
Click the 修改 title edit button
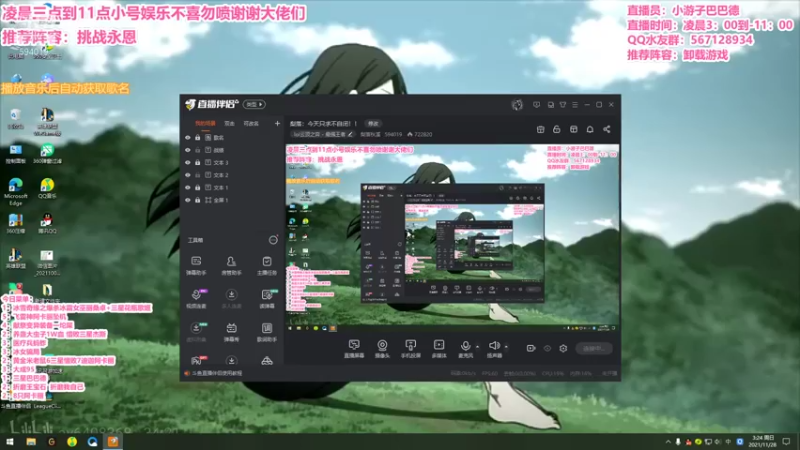(373, 123)
